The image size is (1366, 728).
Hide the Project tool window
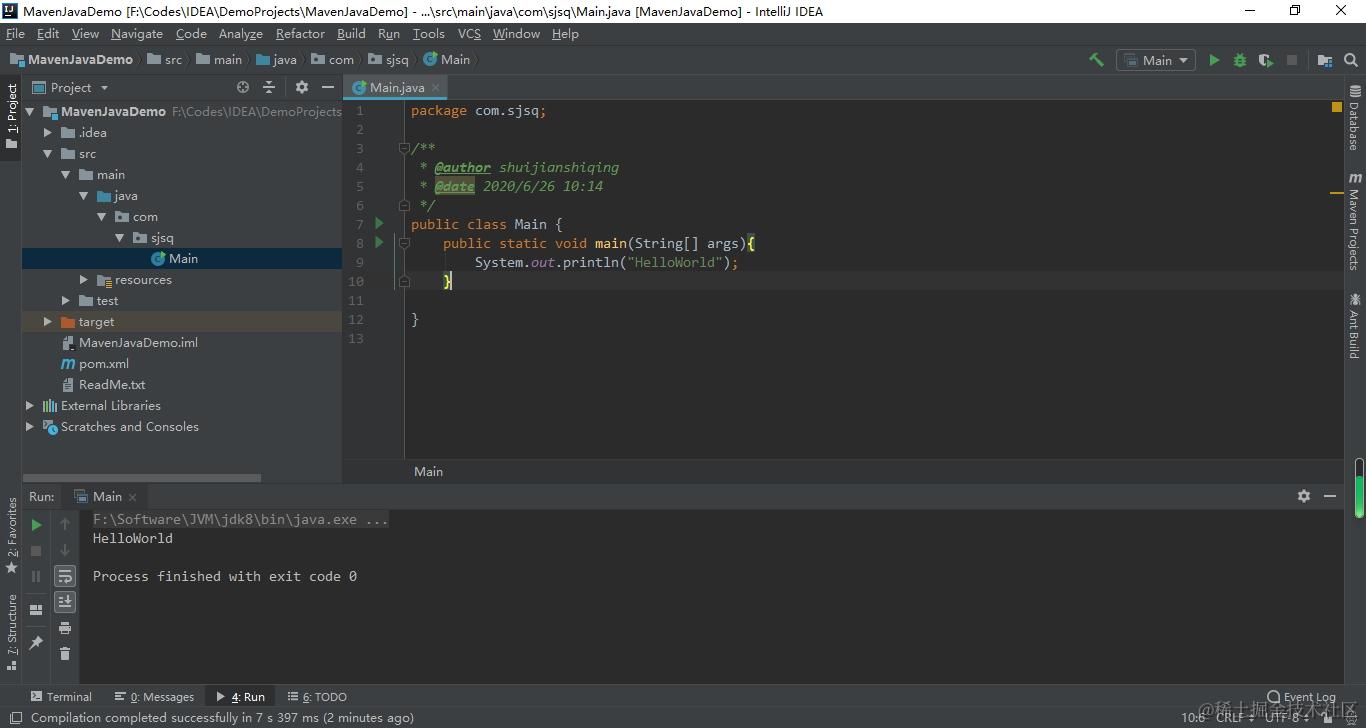point(327,87)
